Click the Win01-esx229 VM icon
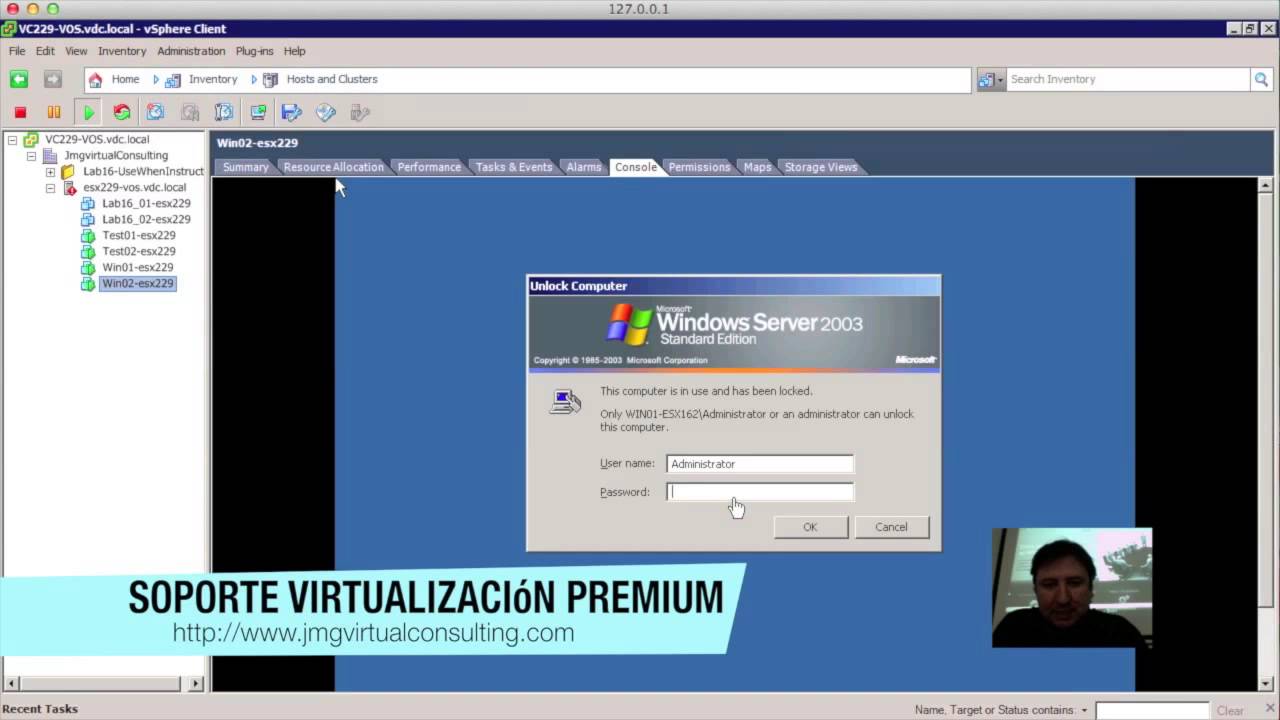This screenshot has width=1280, height=720. [x=87, y=268]
